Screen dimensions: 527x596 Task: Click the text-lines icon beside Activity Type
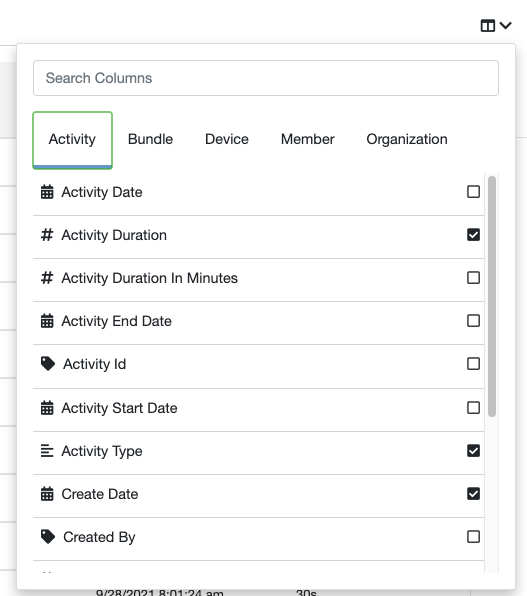click(47, 451)
